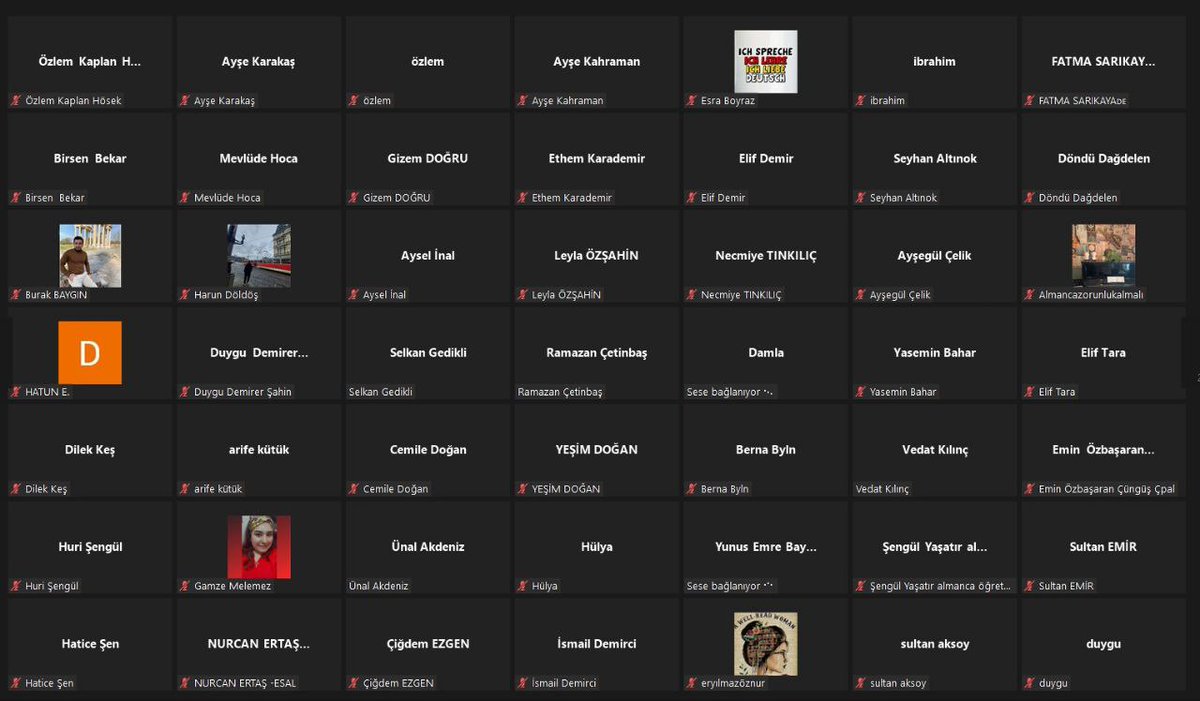
Task: Click İsmail Demirci's muted microphone icon
Action: (523, 683)
